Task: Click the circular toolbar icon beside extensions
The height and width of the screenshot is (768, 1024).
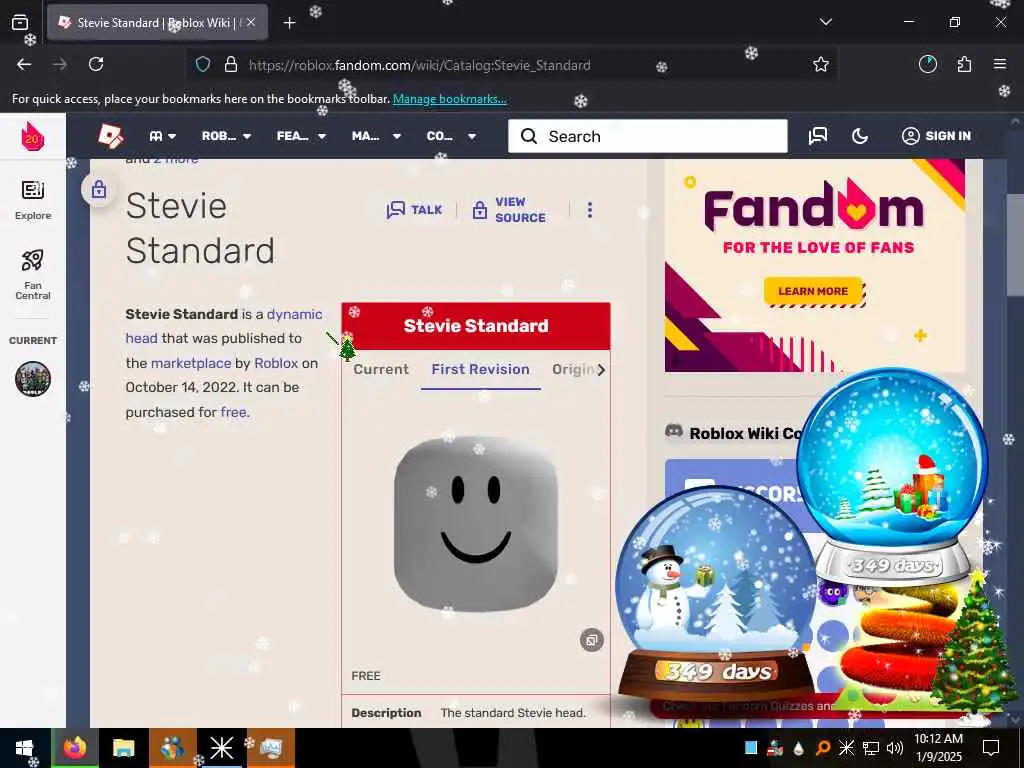Action: (x=927, y=64)
